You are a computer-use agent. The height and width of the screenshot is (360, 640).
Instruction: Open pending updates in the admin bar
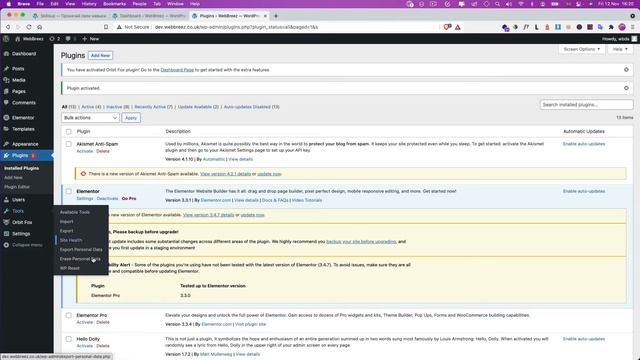(x=55, y=39)
